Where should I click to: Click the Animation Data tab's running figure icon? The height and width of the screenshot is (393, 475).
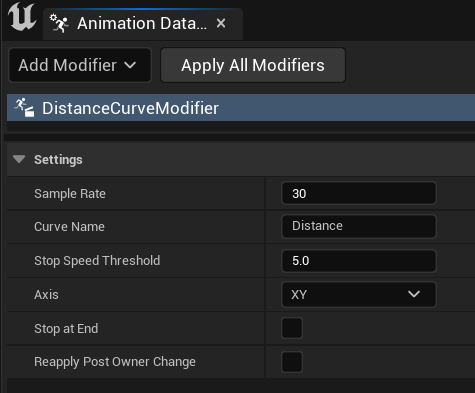point(59,23)
